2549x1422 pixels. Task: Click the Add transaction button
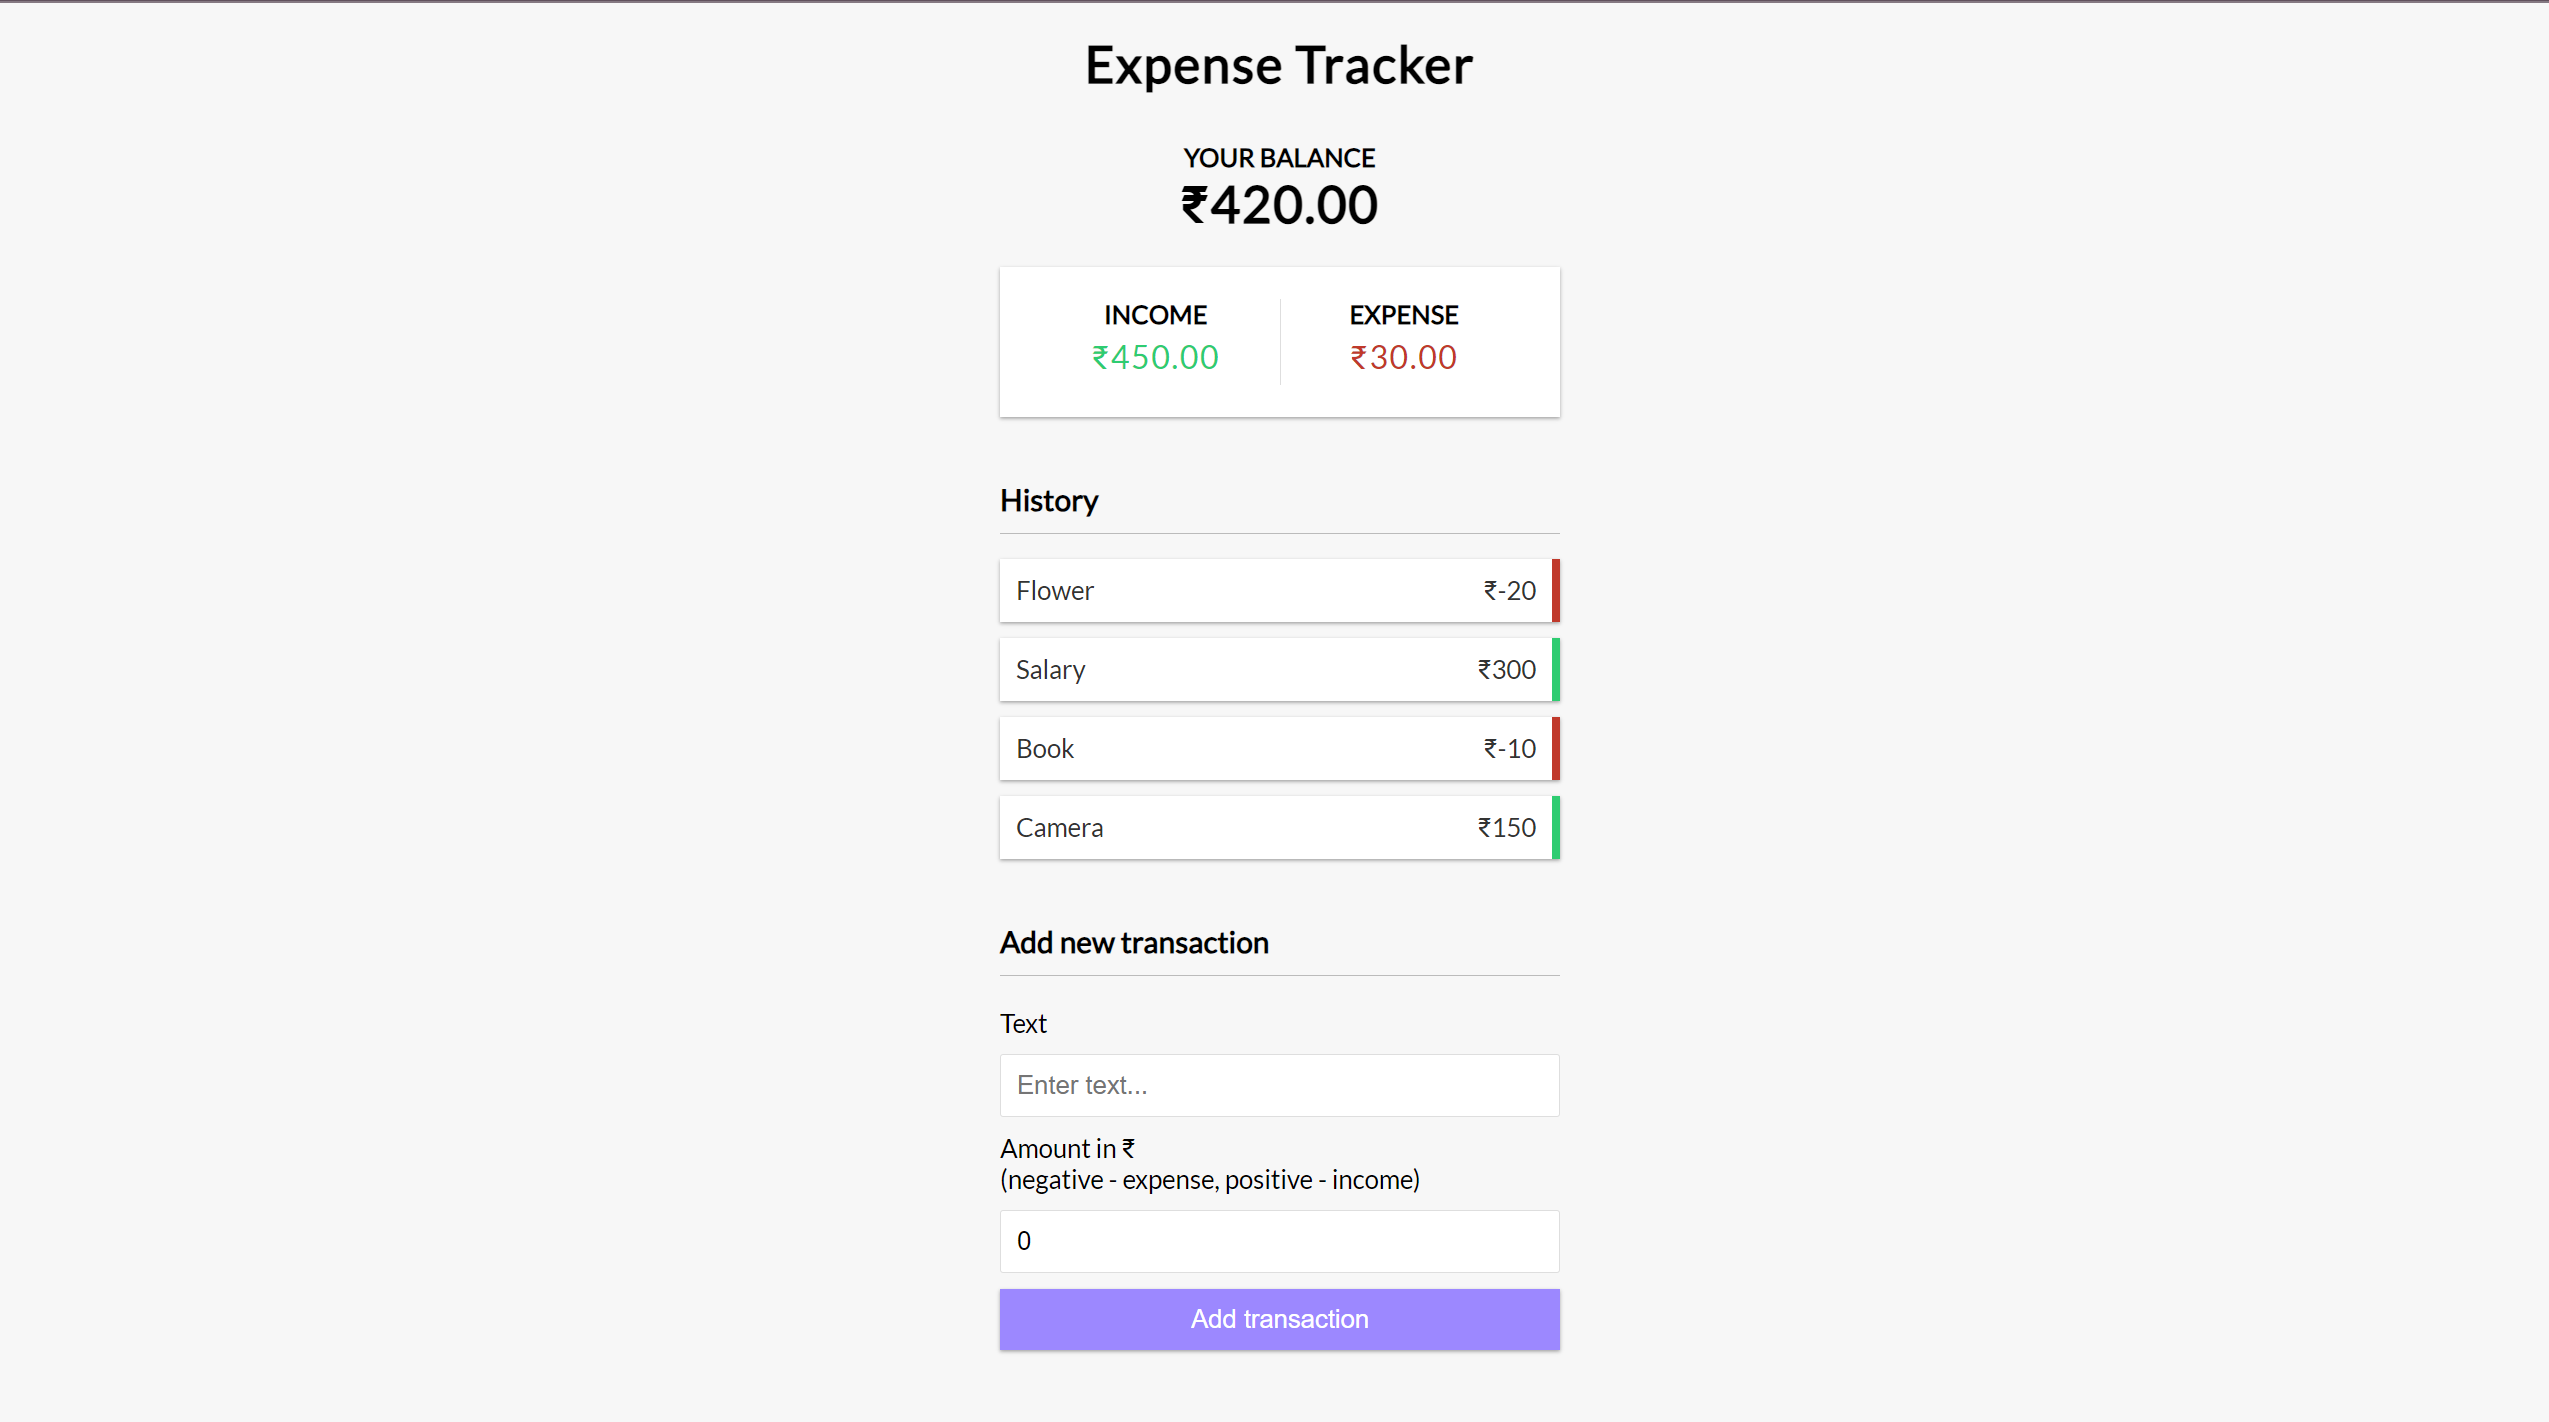tap(1279, 1319)
